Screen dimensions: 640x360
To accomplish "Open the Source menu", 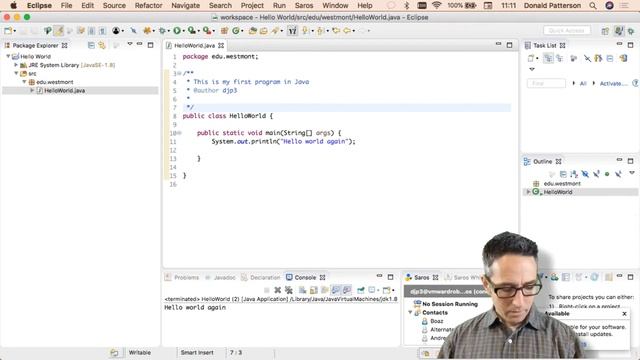I will (114, 6).
